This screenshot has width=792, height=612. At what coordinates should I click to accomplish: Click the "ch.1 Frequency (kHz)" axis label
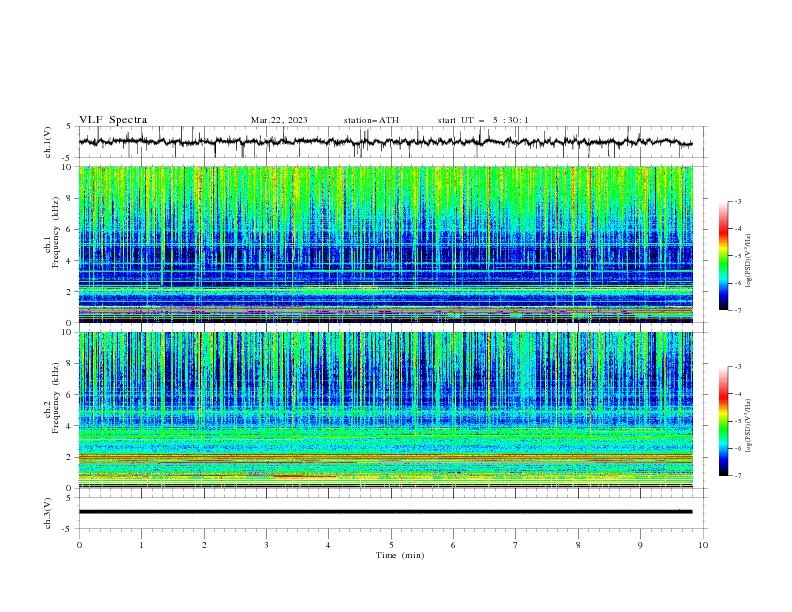click(52, 232)
